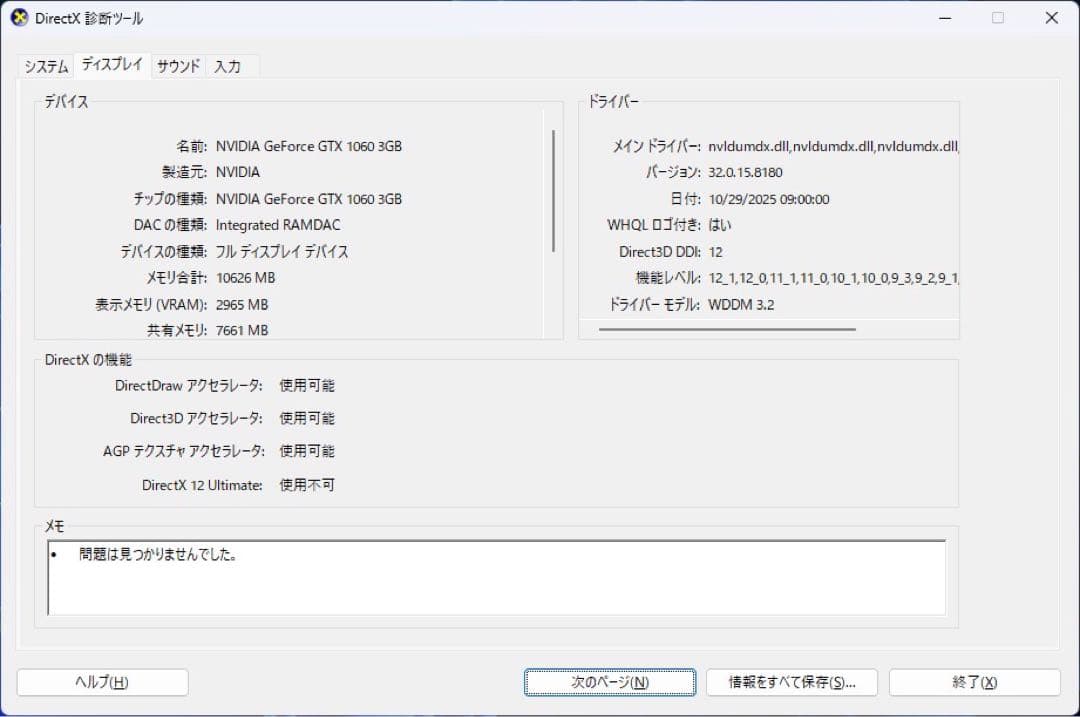Screen dimensions: 1080x717
Task: Click 機能レベル value 12_1,12_0,11_1
Action: point(833,278)
